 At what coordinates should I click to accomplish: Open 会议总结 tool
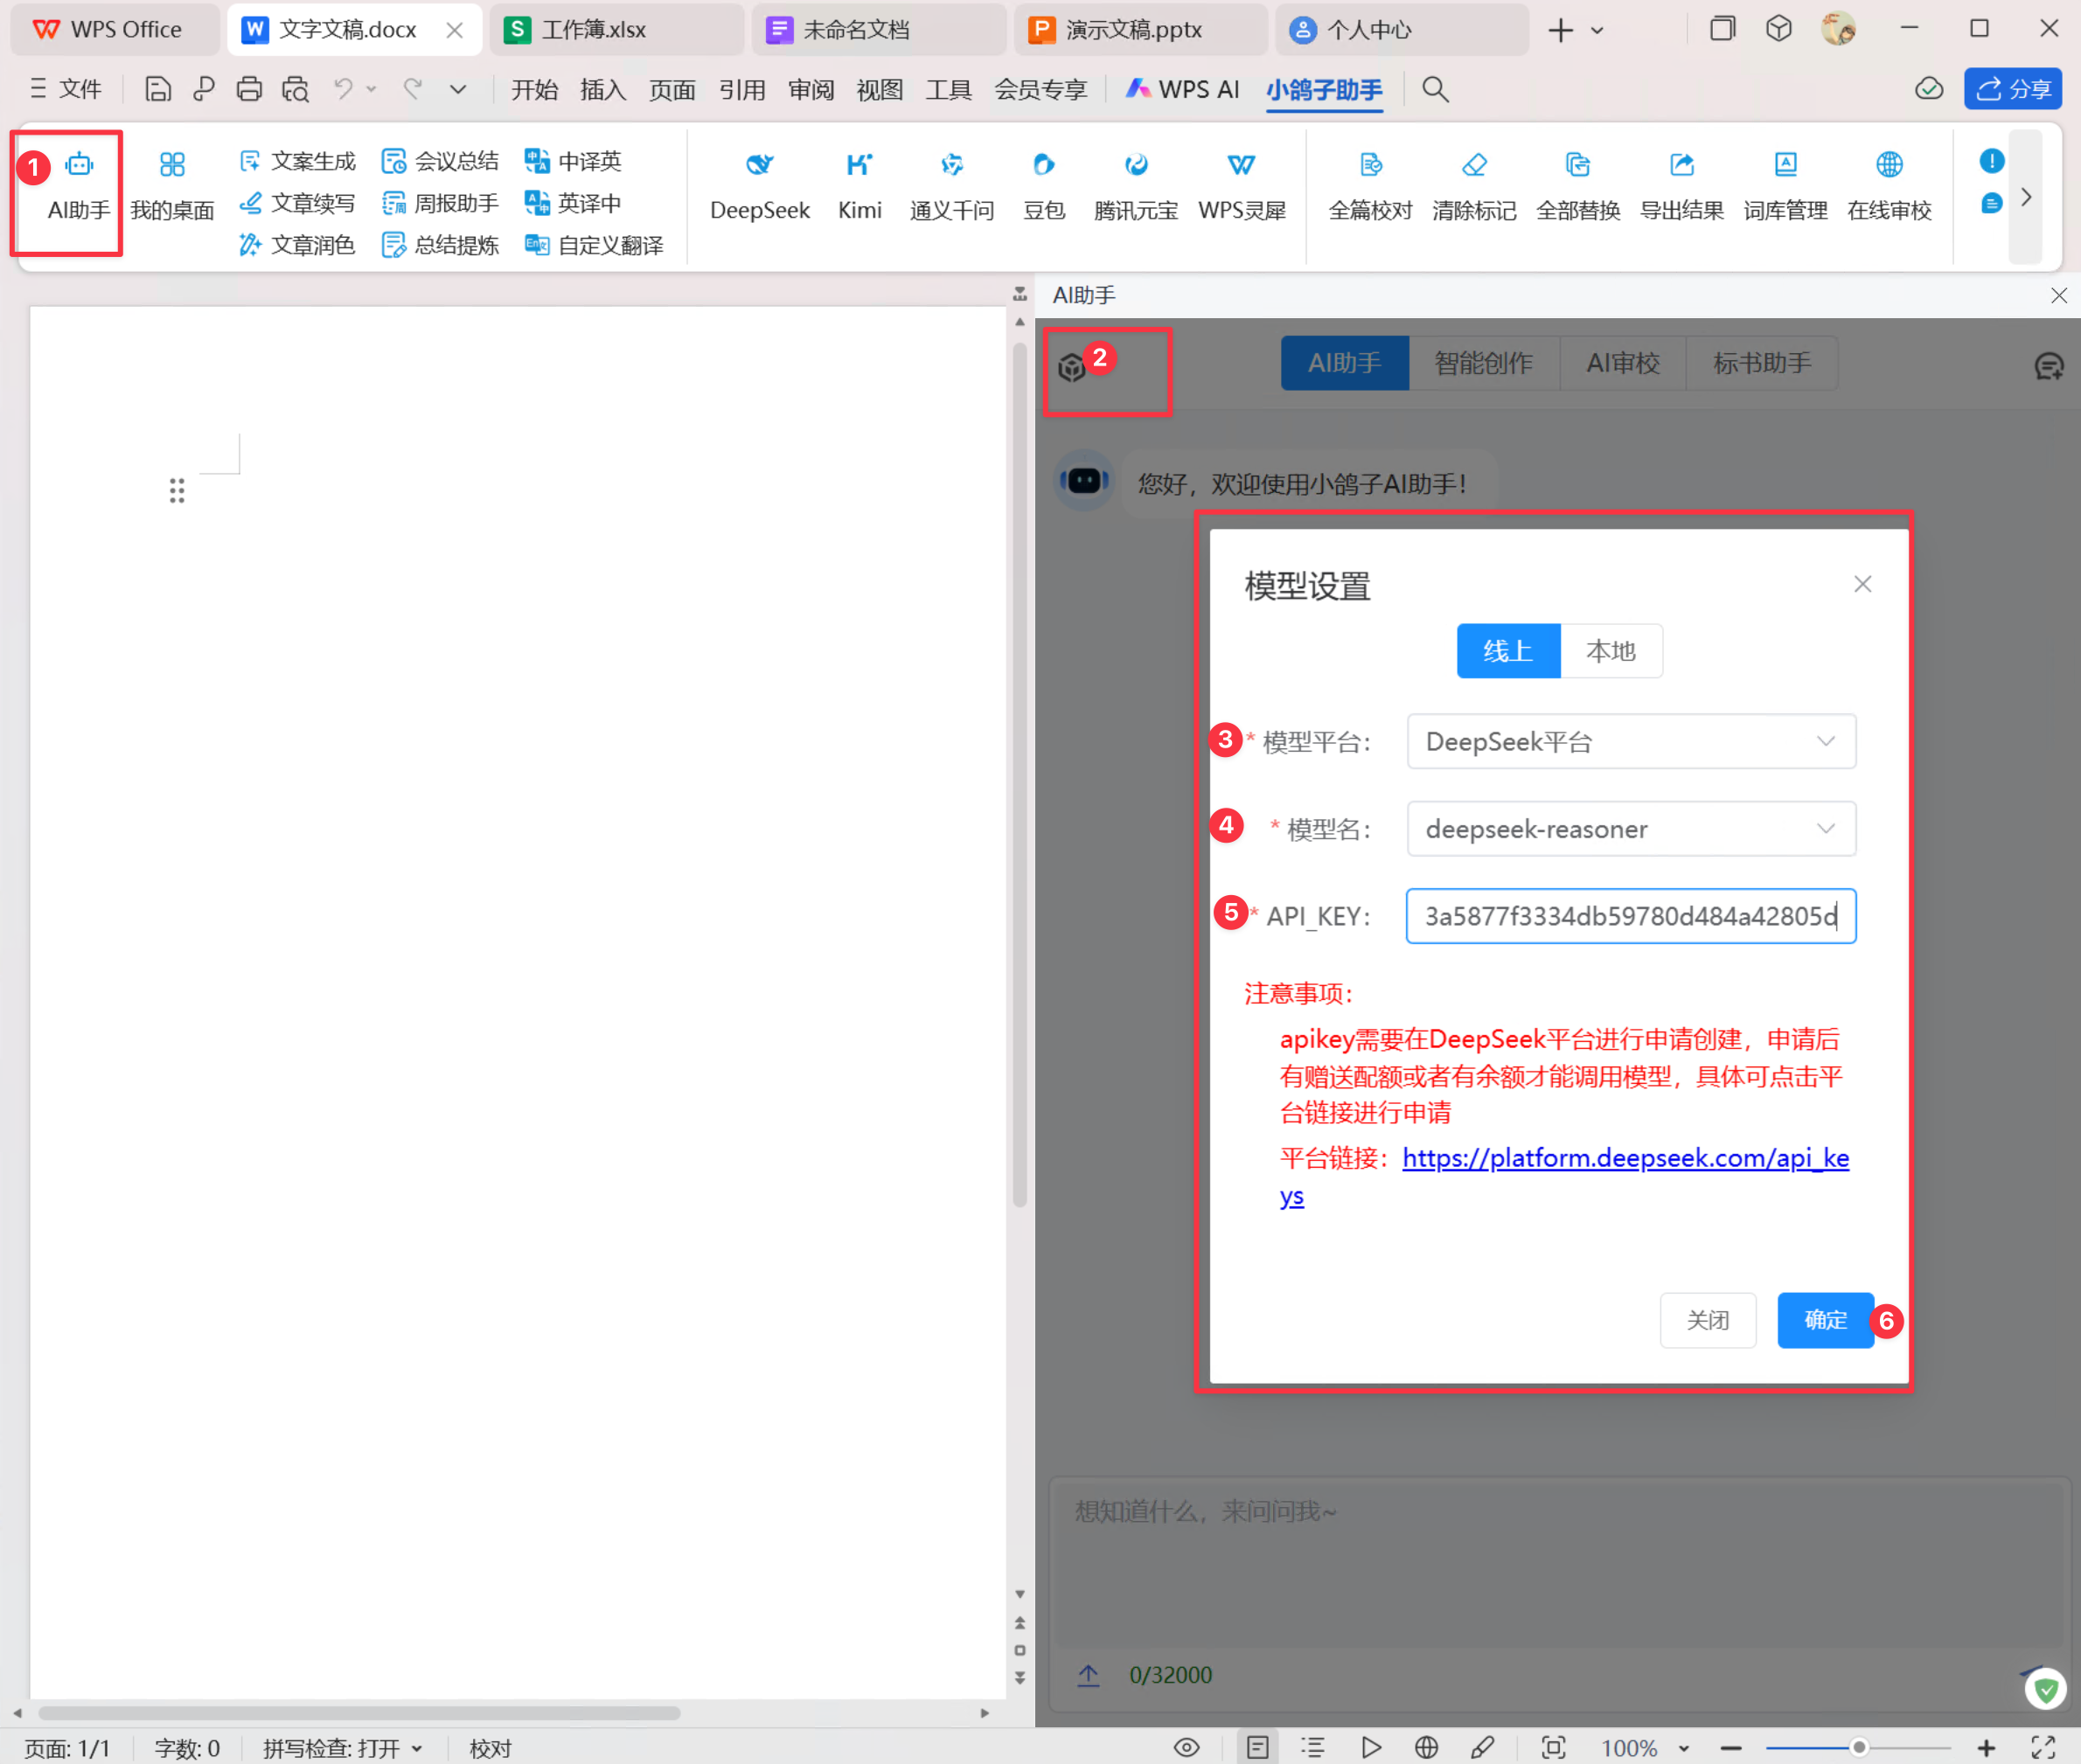440,161
